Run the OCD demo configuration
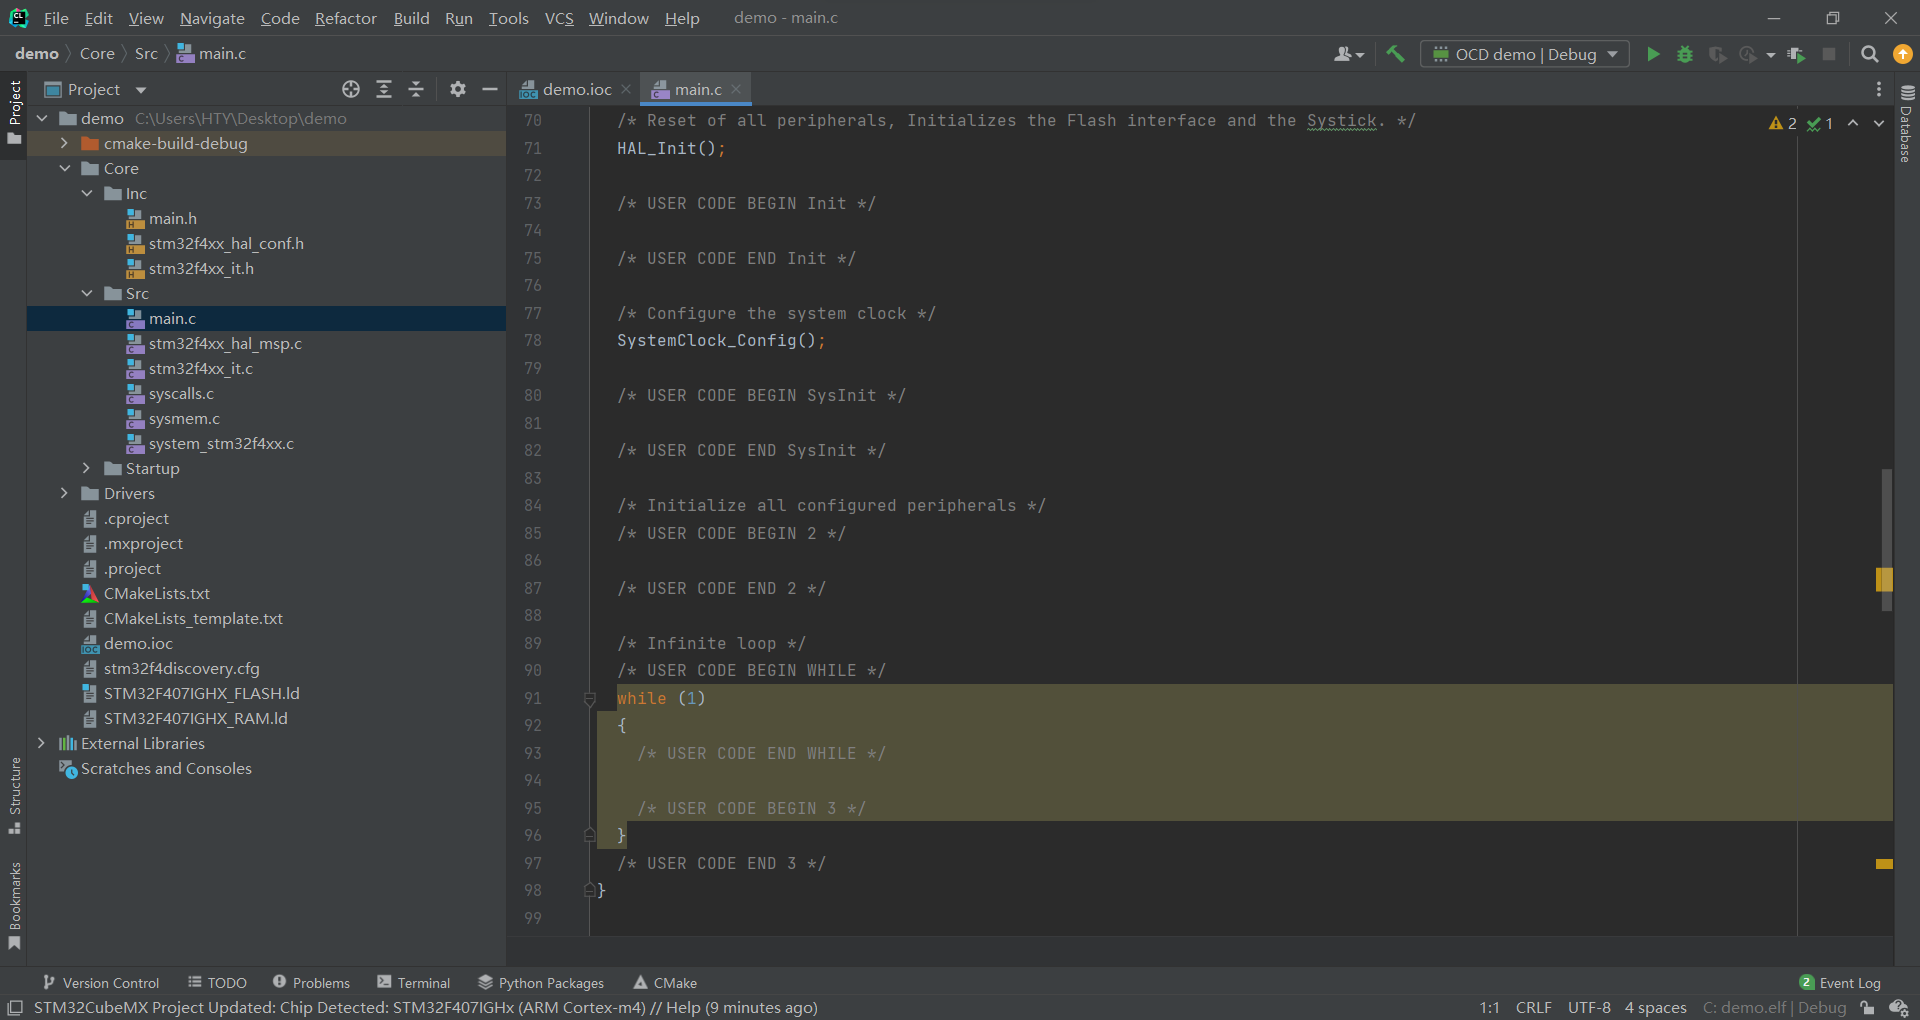The image size is (1920, 1020). (x=1653, y=55)
